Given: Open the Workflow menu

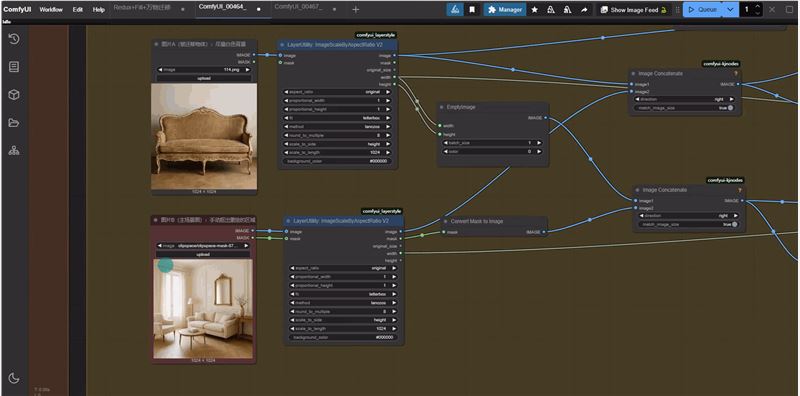Looking at the screenshot, I should click(x=51, y=9).
